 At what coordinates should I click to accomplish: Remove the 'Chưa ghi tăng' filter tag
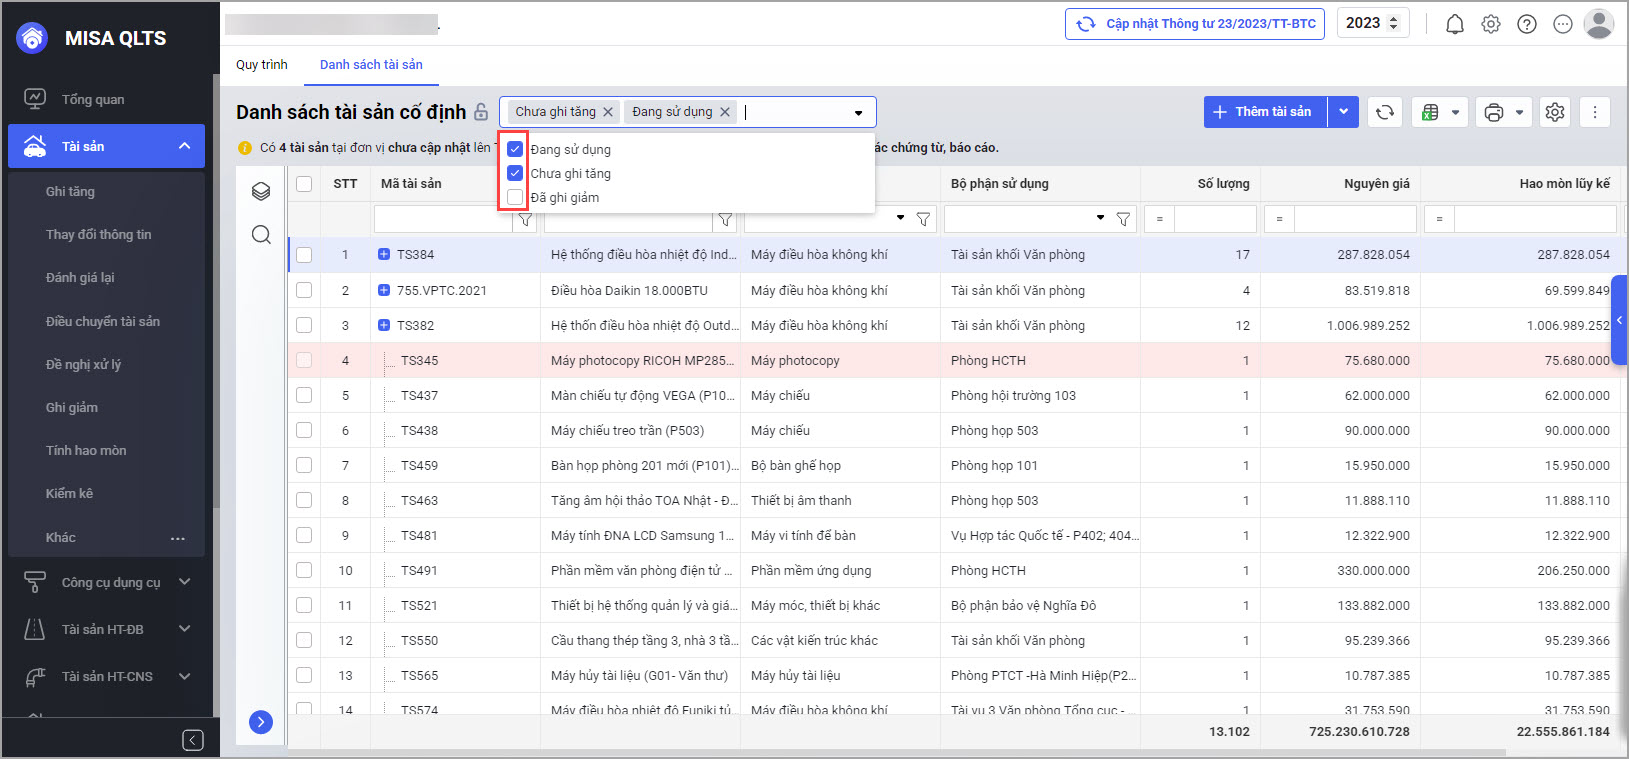608,112
